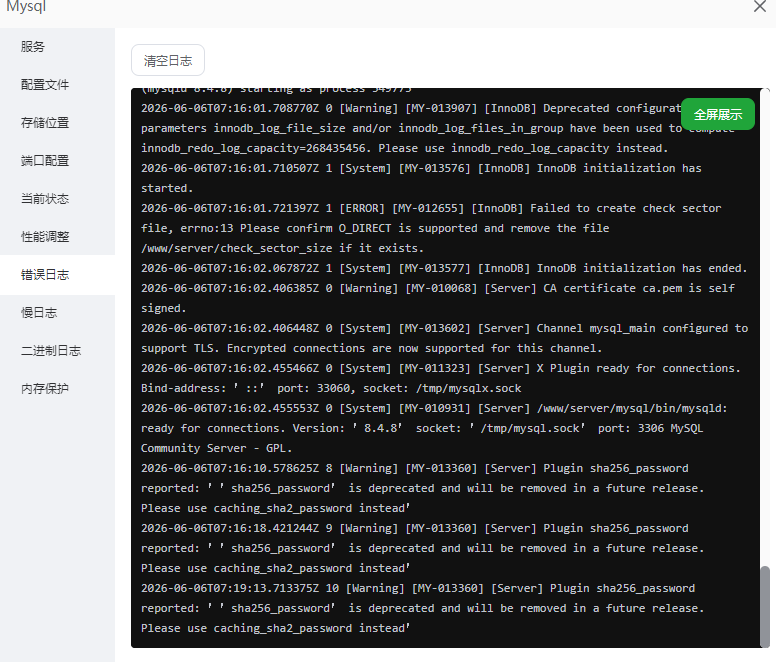Click the 07:16:18.421244Z warning log line
Screen dimensions: 776x662
coord(414,528)
